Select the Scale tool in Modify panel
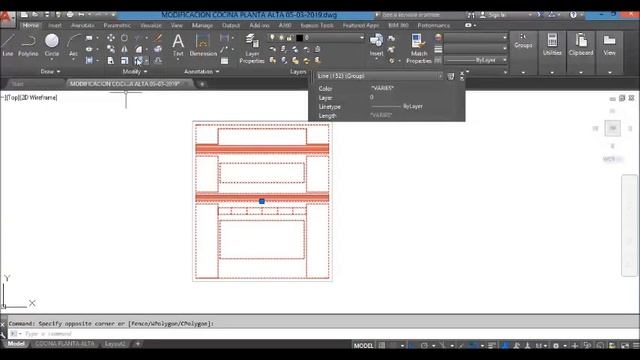Image resolution: width=640 pixels, height=360 pixels. click(124, 61)
